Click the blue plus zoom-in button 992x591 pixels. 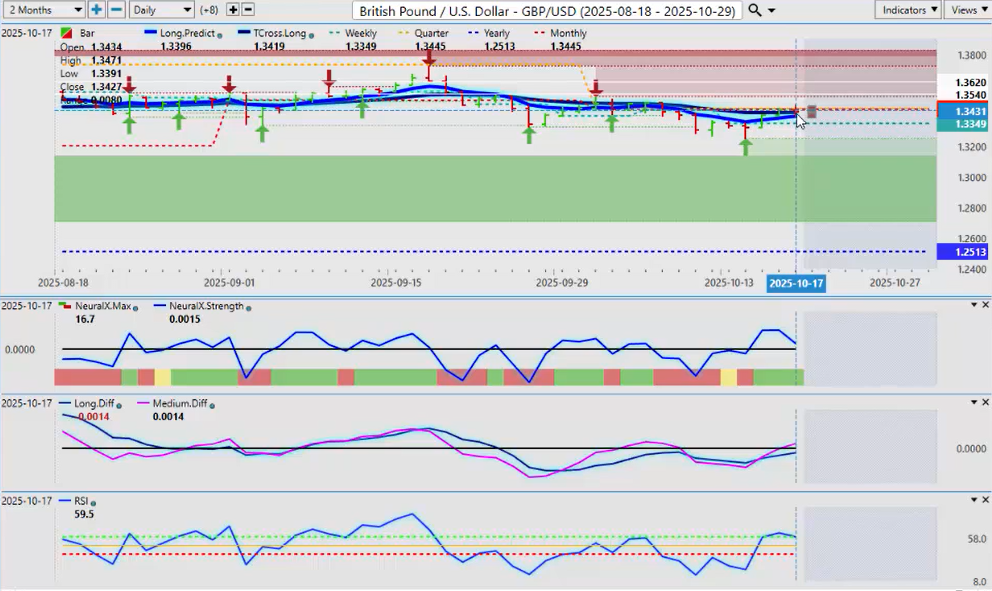pos(96,9)
